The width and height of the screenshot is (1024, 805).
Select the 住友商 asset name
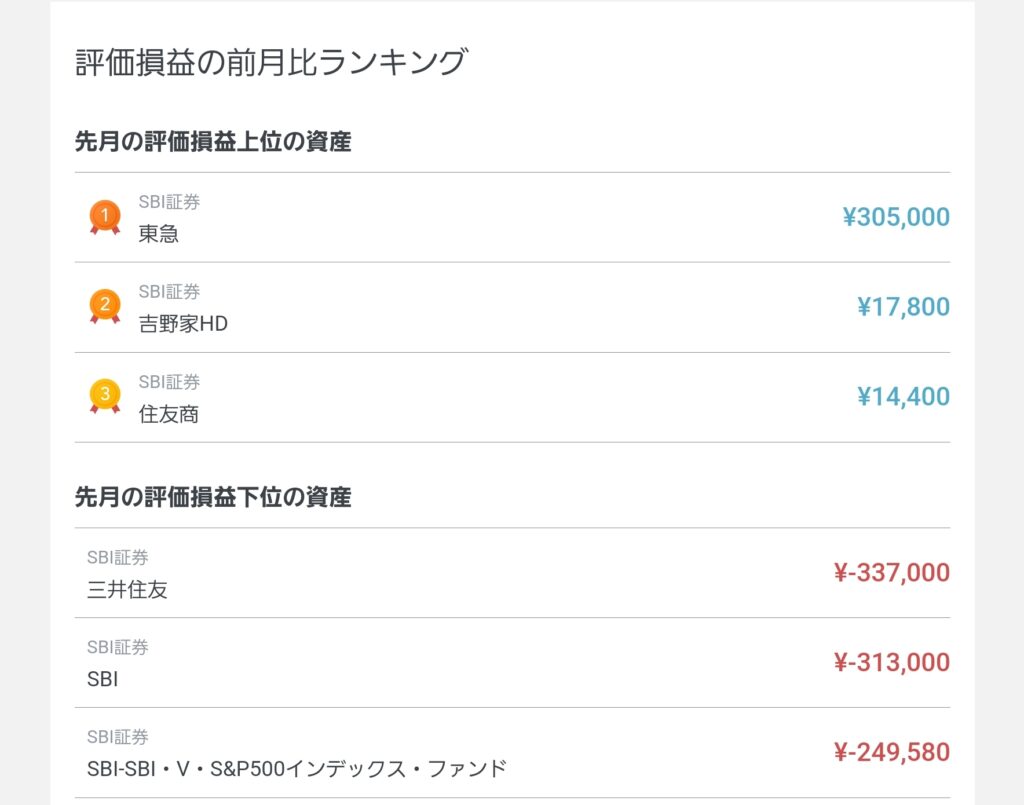[168, 414]
